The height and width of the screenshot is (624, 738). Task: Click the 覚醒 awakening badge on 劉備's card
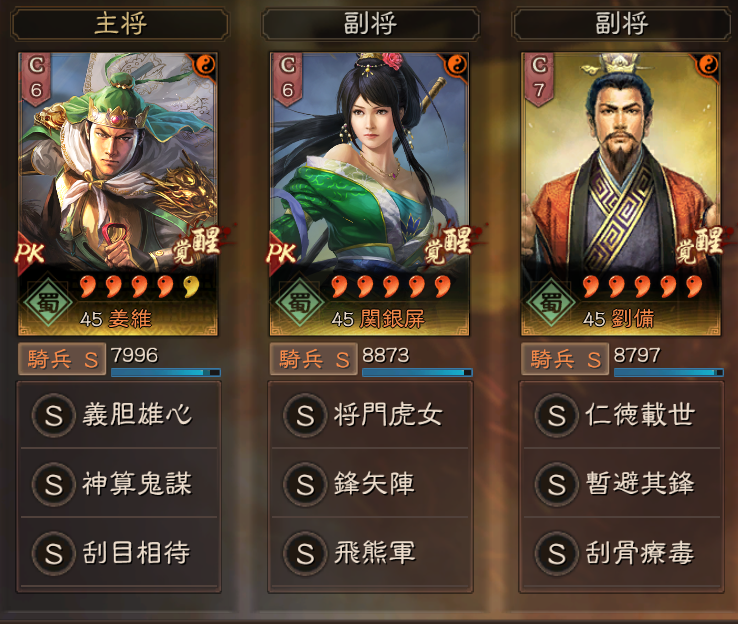coord(699,246)
